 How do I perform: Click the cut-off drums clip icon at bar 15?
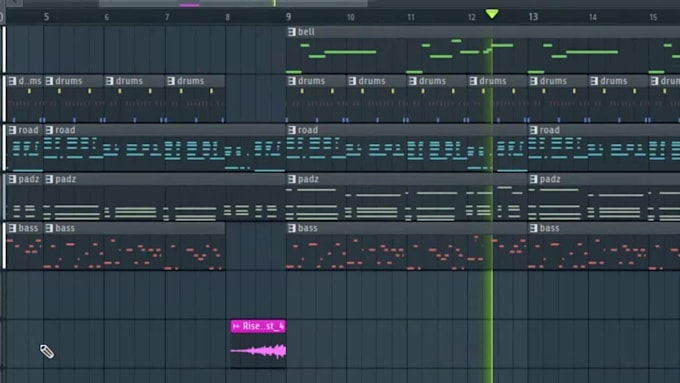[x=654, y=81]
